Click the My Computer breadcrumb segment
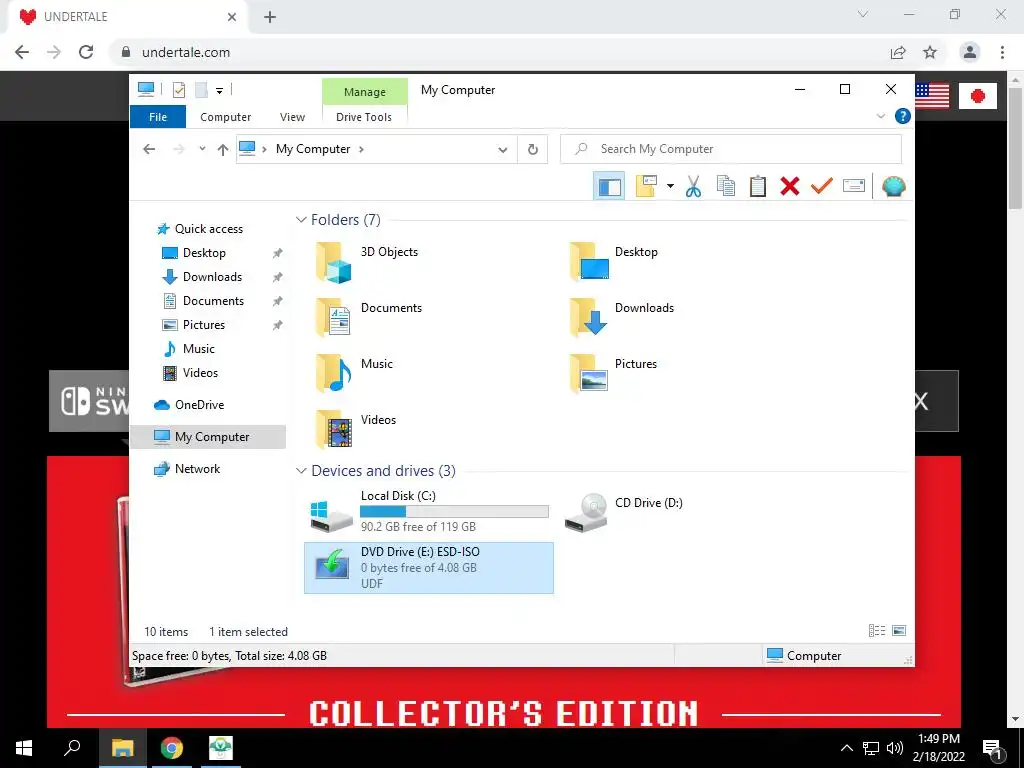This screenshot has height=768, width=1024. click(313, 150)
